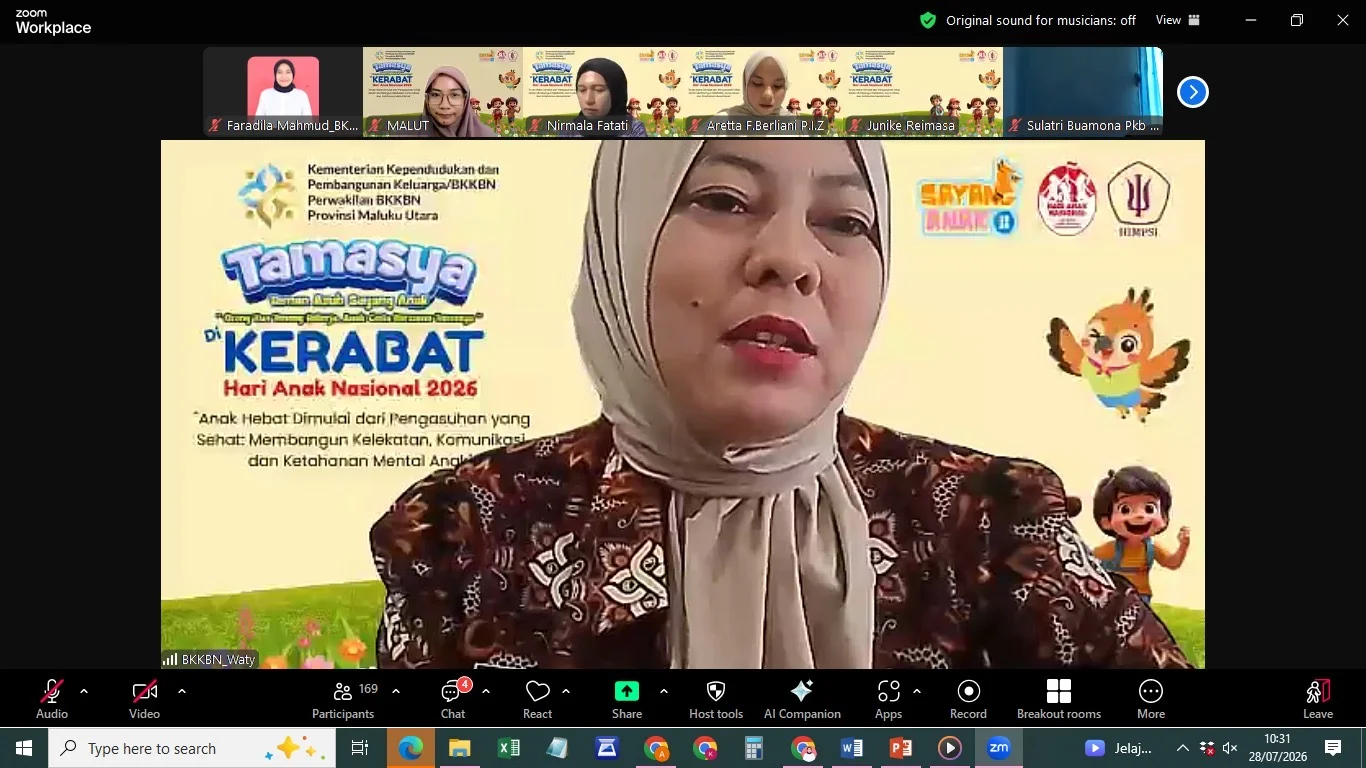Open the Zoom Apps panel
Image resolution: width=1366 pixels, height=768 pixels.
[888, 699]
